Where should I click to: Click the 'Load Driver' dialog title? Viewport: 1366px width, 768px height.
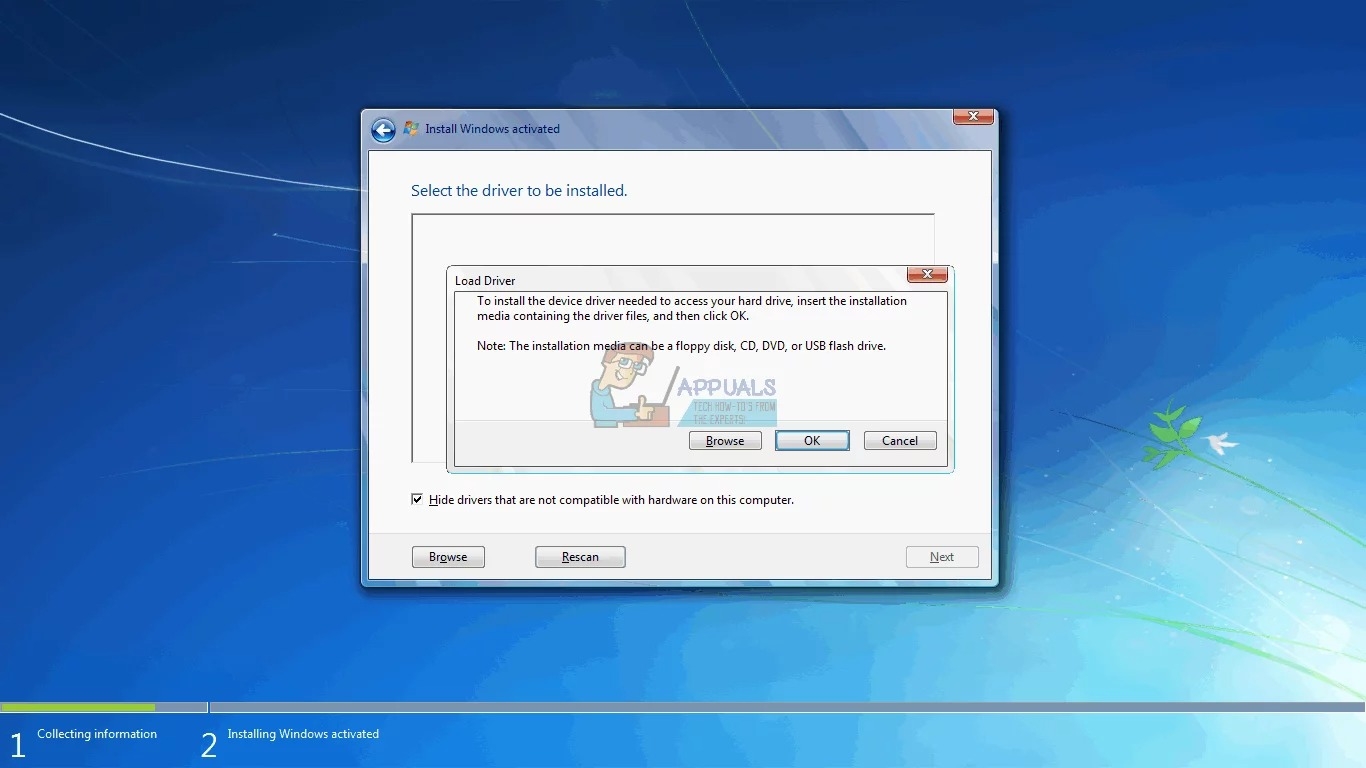click(485, 281)
